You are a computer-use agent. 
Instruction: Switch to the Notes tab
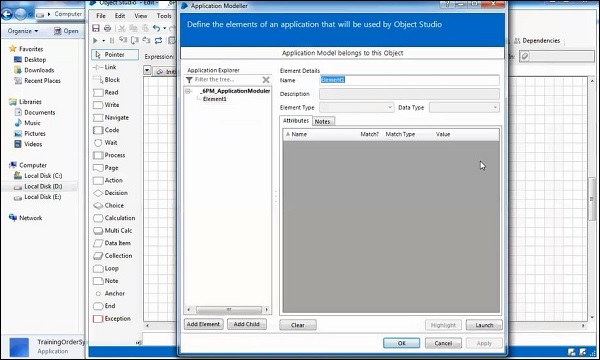(323, 121)
